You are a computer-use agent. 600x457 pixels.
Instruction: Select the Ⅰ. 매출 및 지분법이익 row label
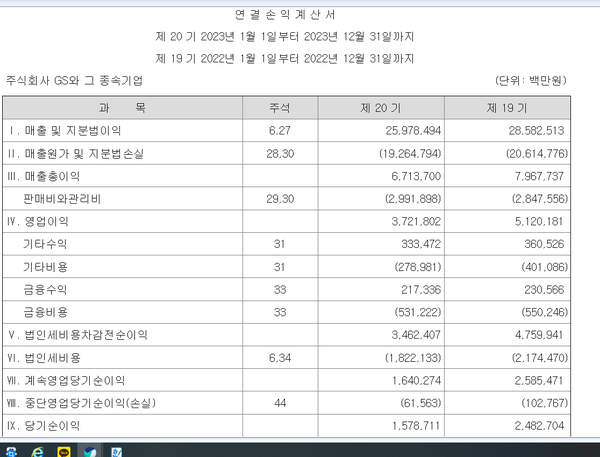64,131
